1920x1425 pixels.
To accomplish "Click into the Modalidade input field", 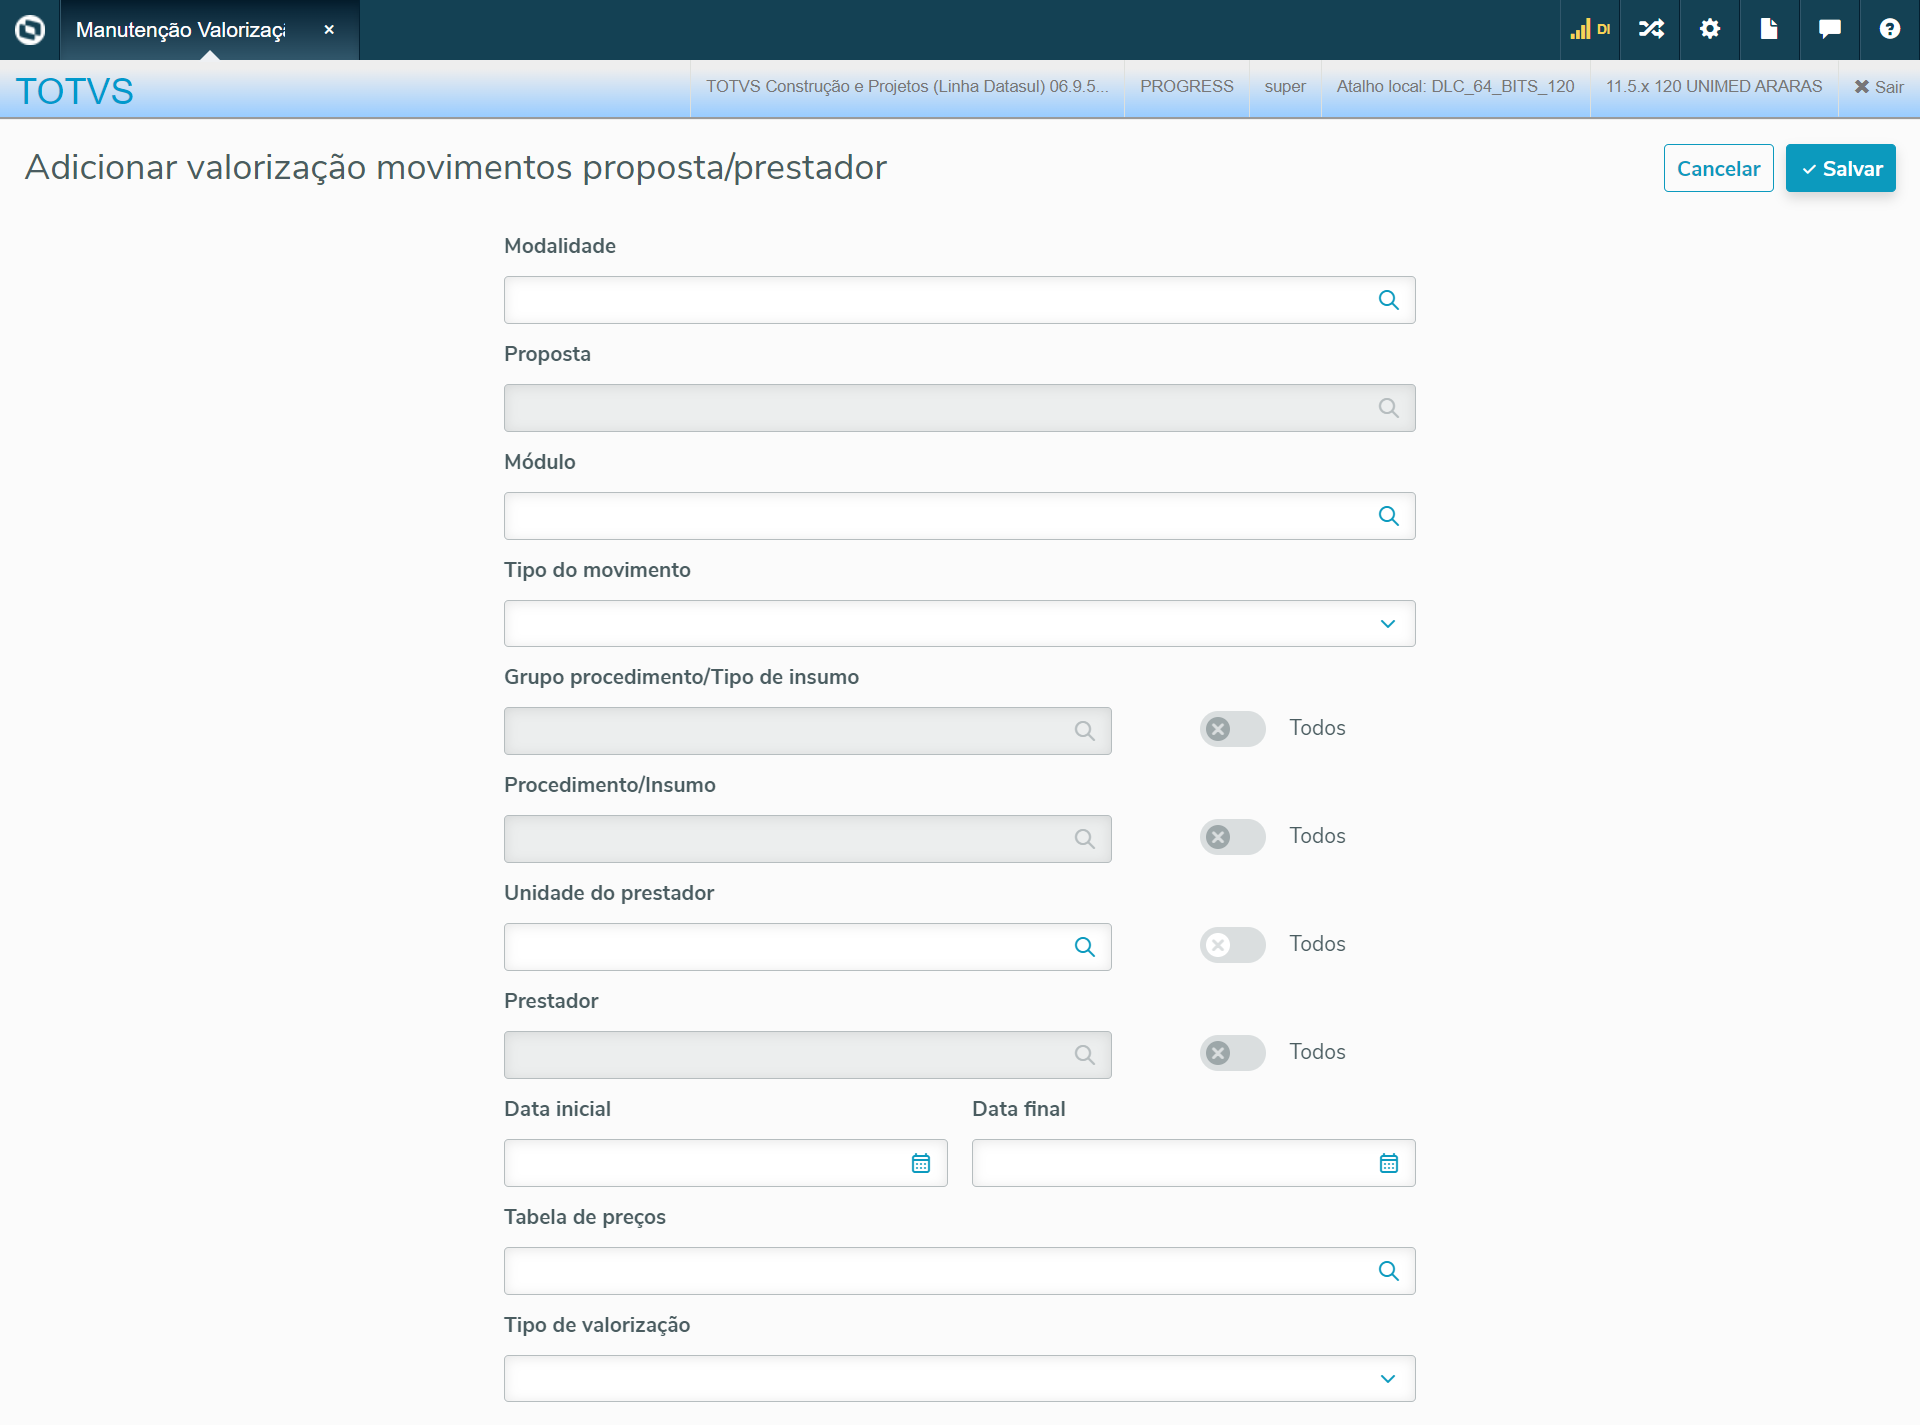I will [935, 300].
